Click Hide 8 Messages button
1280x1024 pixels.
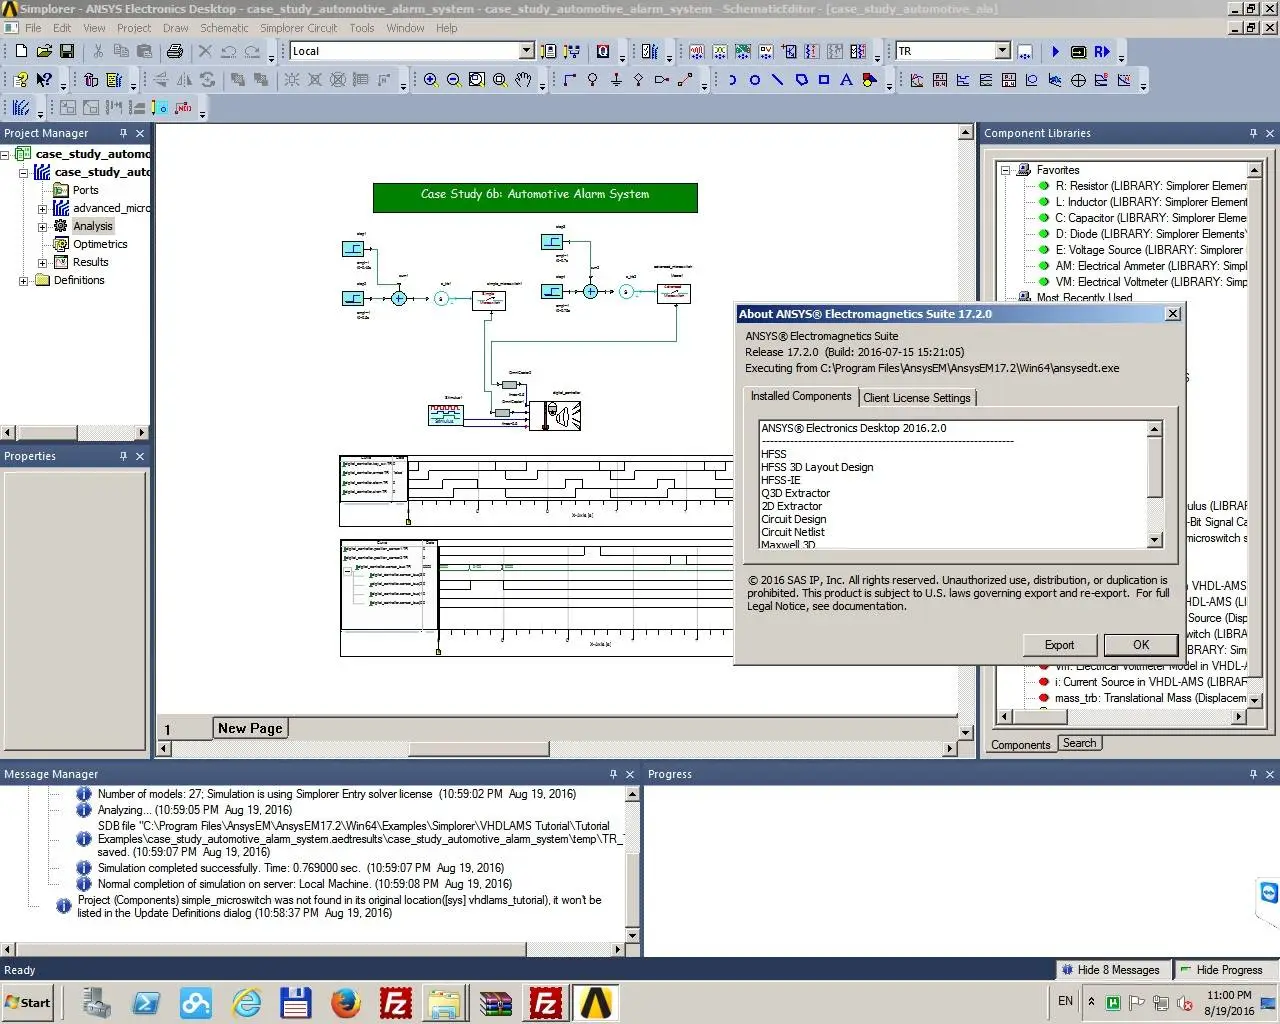(1112, 970)
